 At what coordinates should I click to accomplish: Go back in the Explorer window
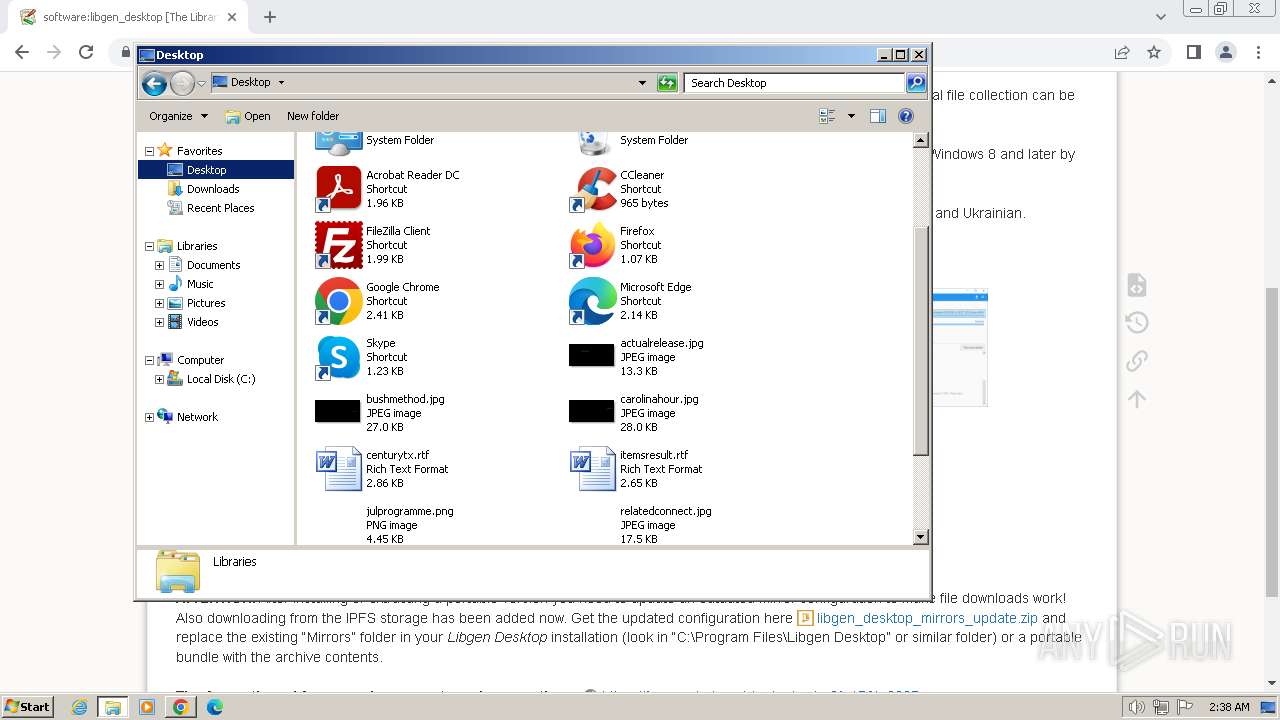[154, 83]
